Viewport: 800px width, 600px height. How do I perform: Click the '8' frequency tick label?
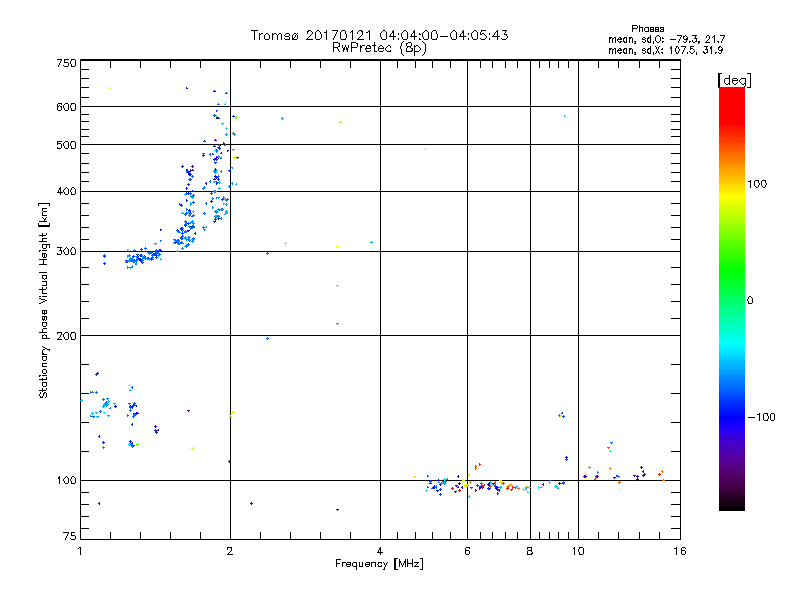coord(530,551)
